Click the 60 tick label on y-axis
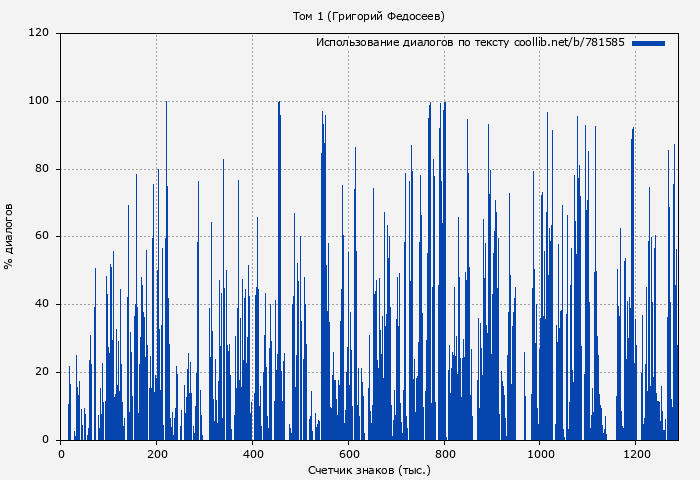Viewport: 700px width, 480px height. [42, 237]
